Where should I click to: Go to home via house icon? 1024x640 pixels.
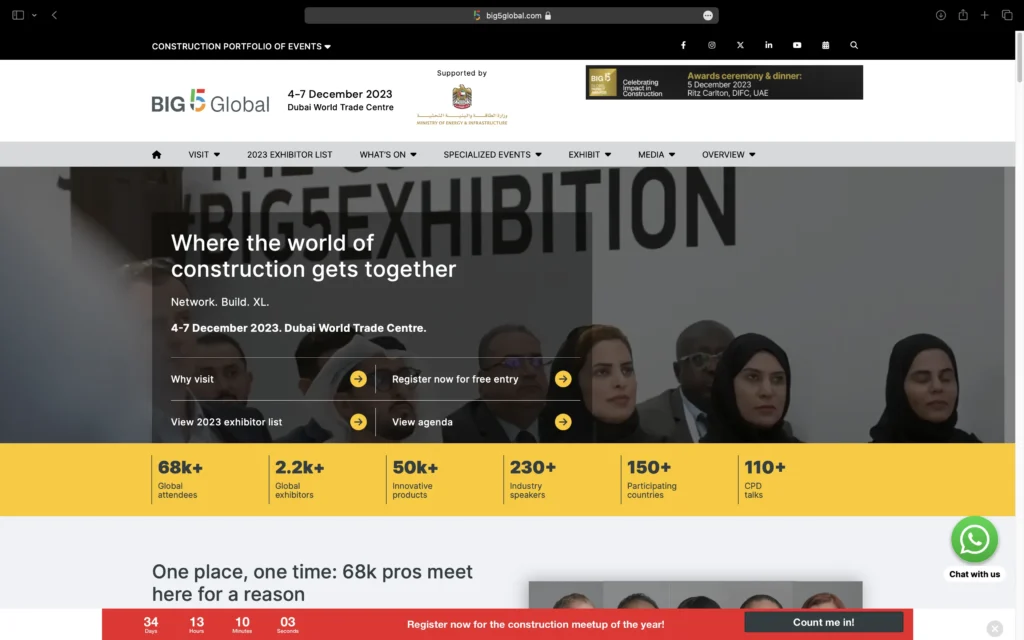tap(156, 155)
